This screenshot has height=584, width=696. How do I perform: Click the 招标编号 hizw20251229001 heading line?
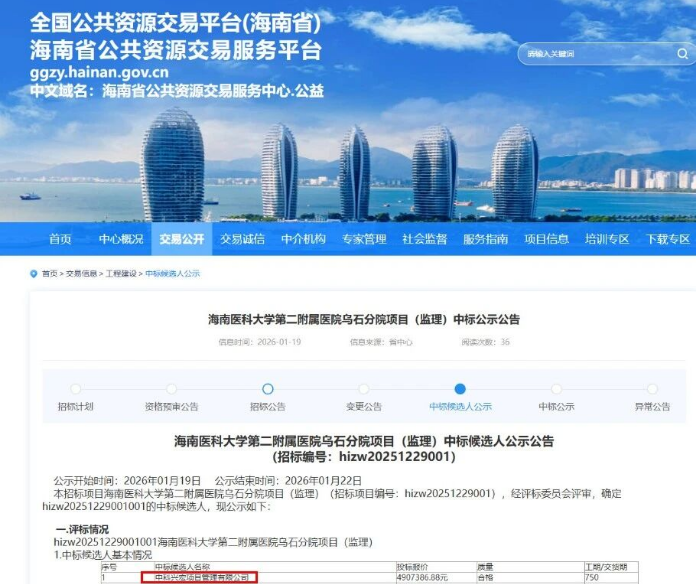tap(364, 457)
